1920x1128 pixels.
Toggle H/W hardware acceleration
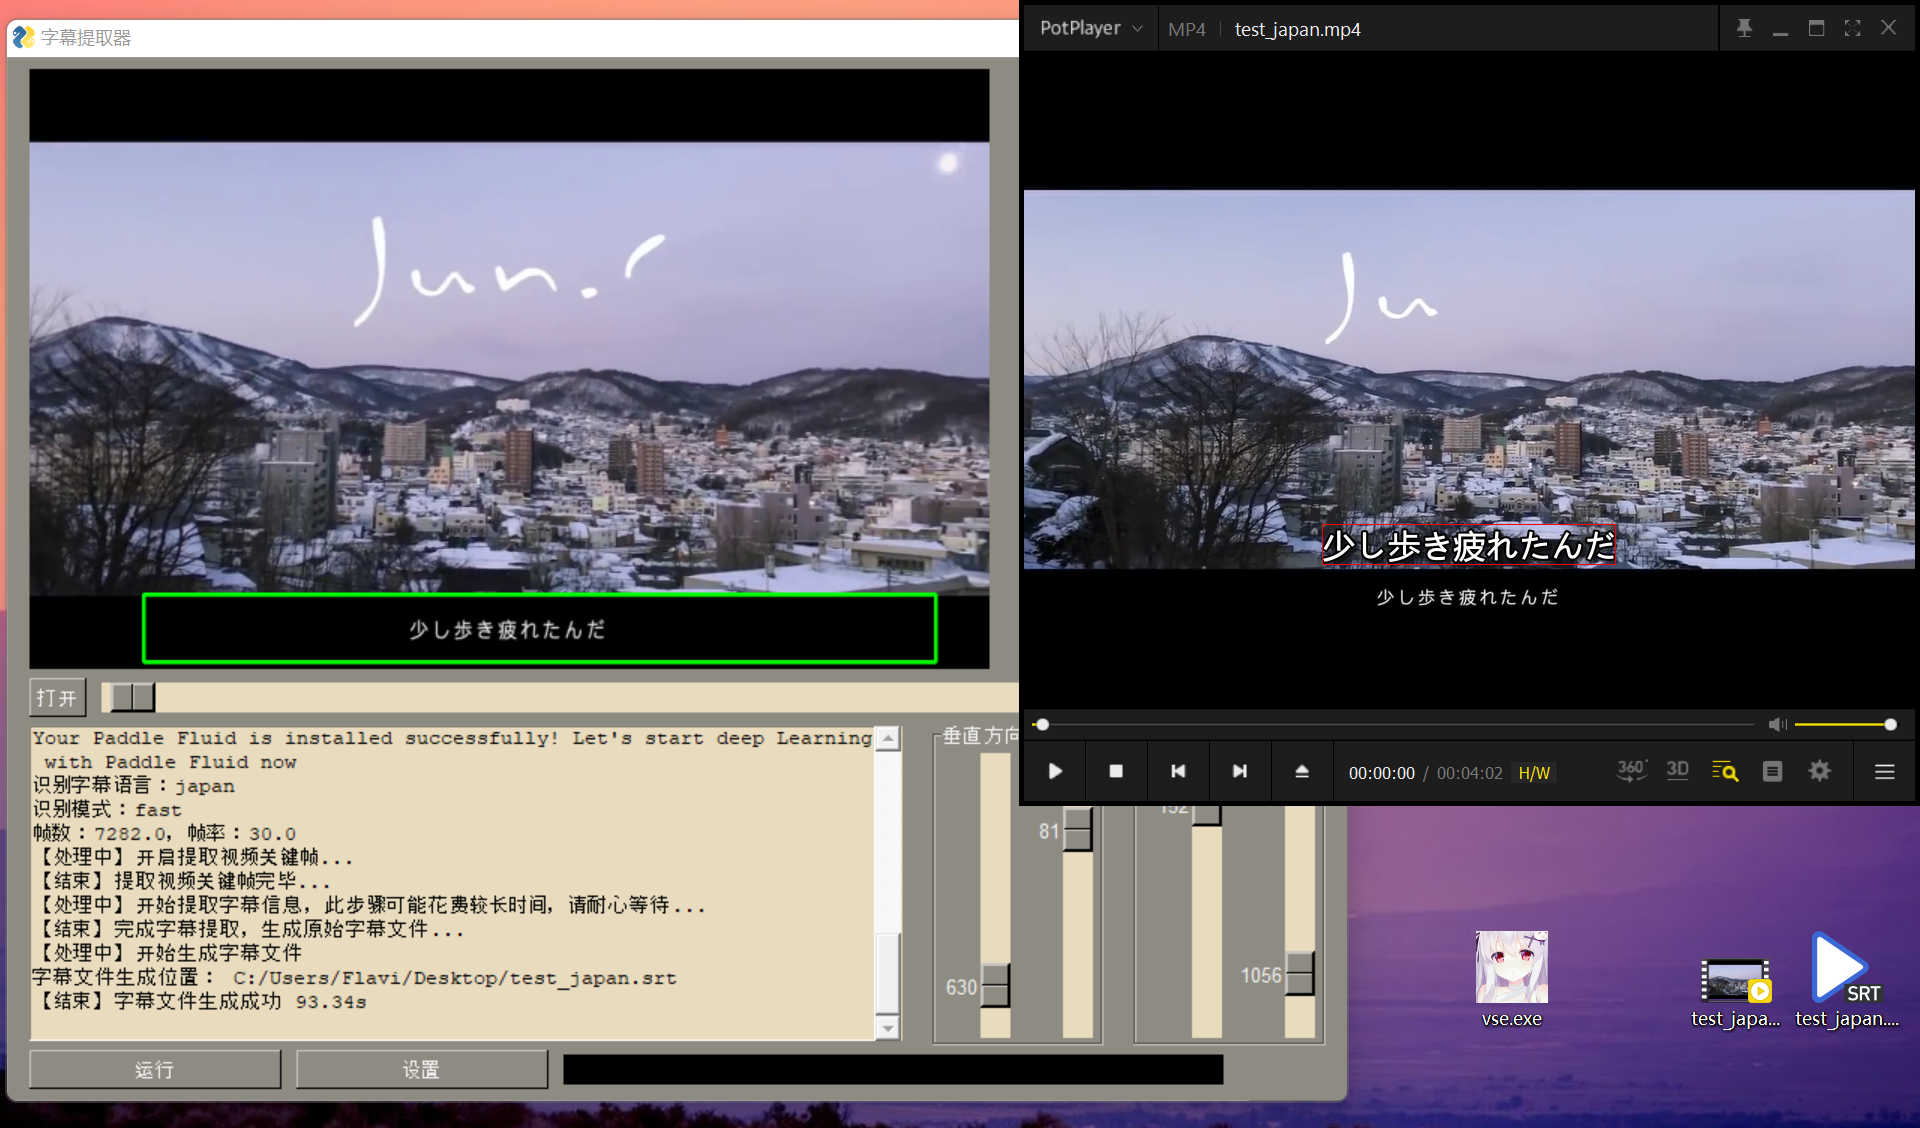[x=1533, y=773]
